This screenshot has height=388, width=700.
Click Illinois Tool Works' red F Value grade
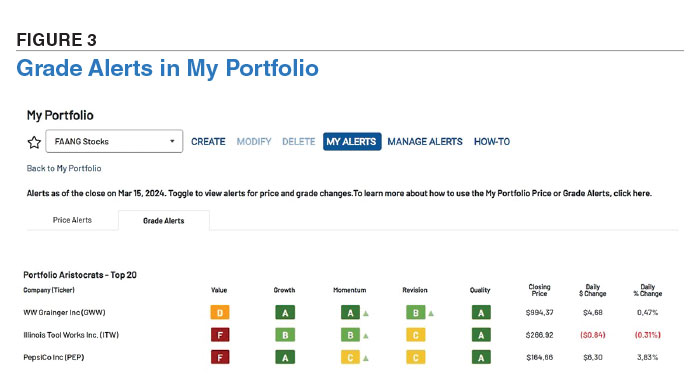pos(220,335)
